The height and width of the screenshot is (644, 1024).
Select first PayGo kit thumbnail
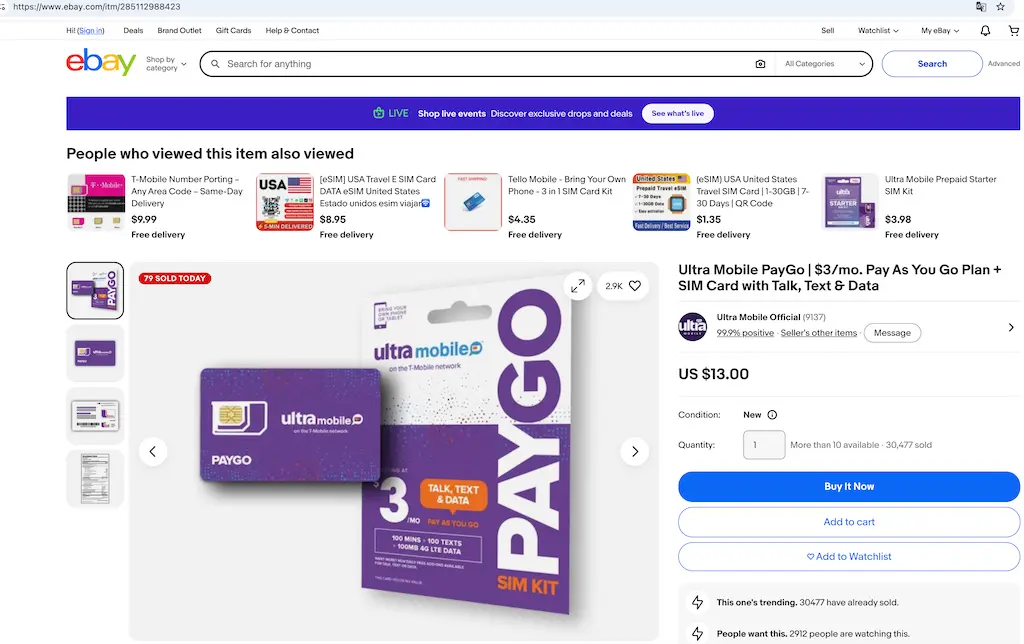[x=95, y=291]
